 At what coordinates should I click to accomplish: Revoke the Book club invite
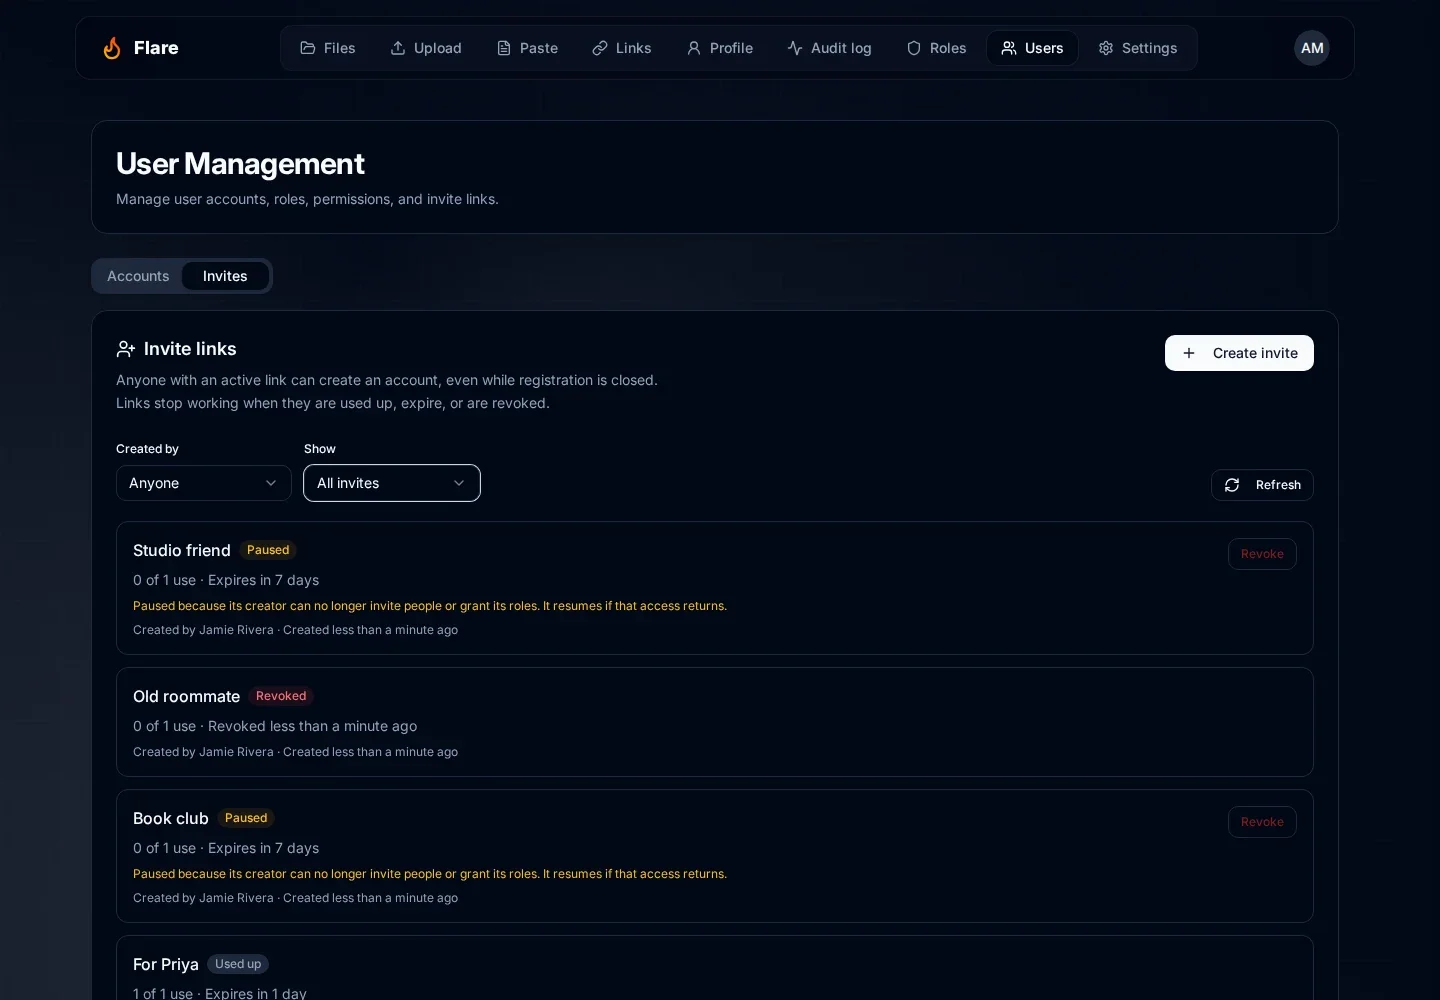click(x=1262, y=822)
